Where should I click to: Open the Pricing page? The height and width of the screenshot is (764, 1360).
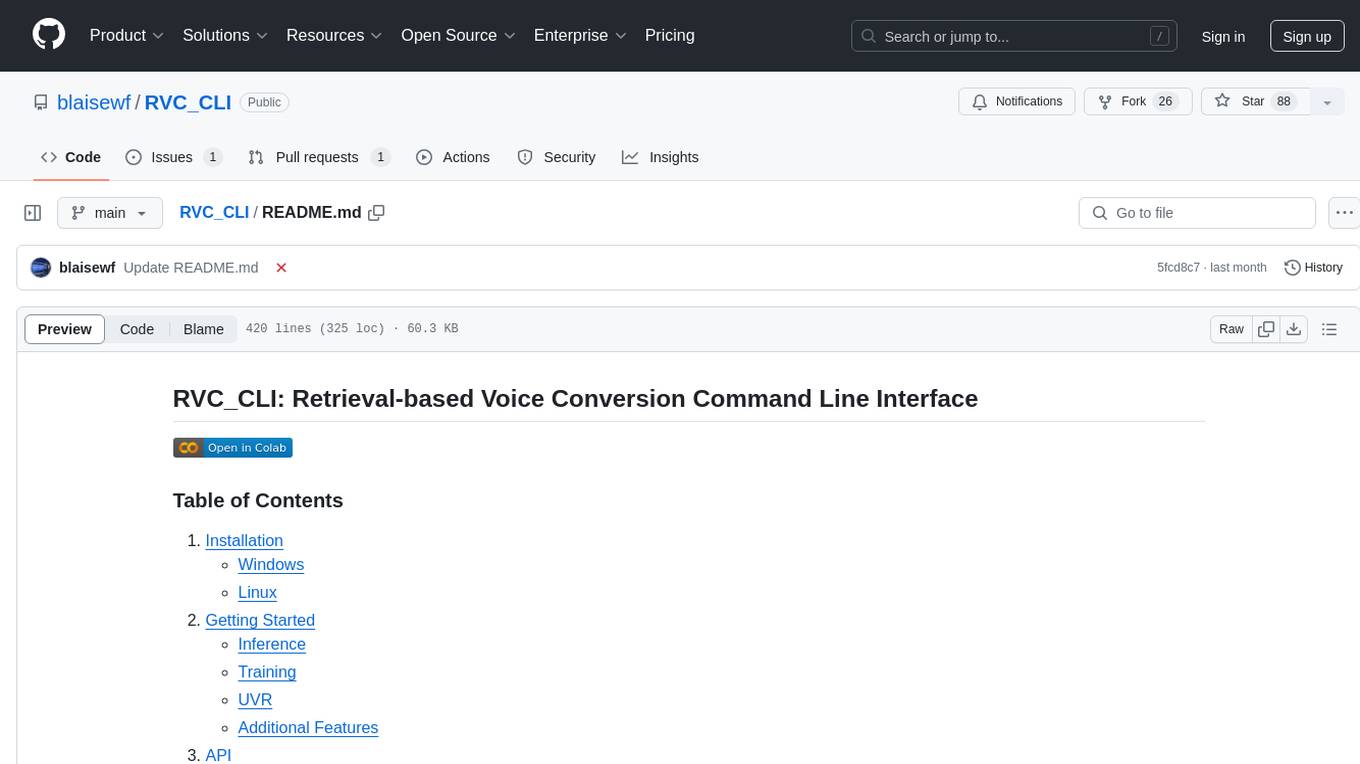(x=670, y=35)
